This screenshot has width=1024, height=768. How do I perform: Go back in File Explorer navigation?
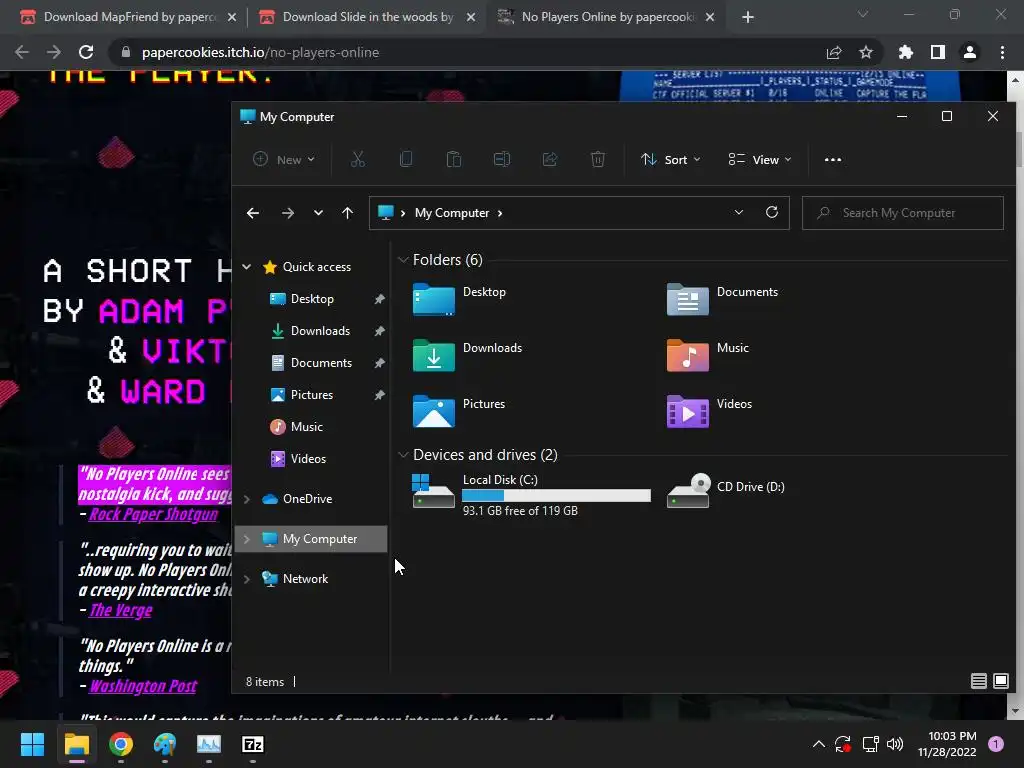(x=253, y=213)
